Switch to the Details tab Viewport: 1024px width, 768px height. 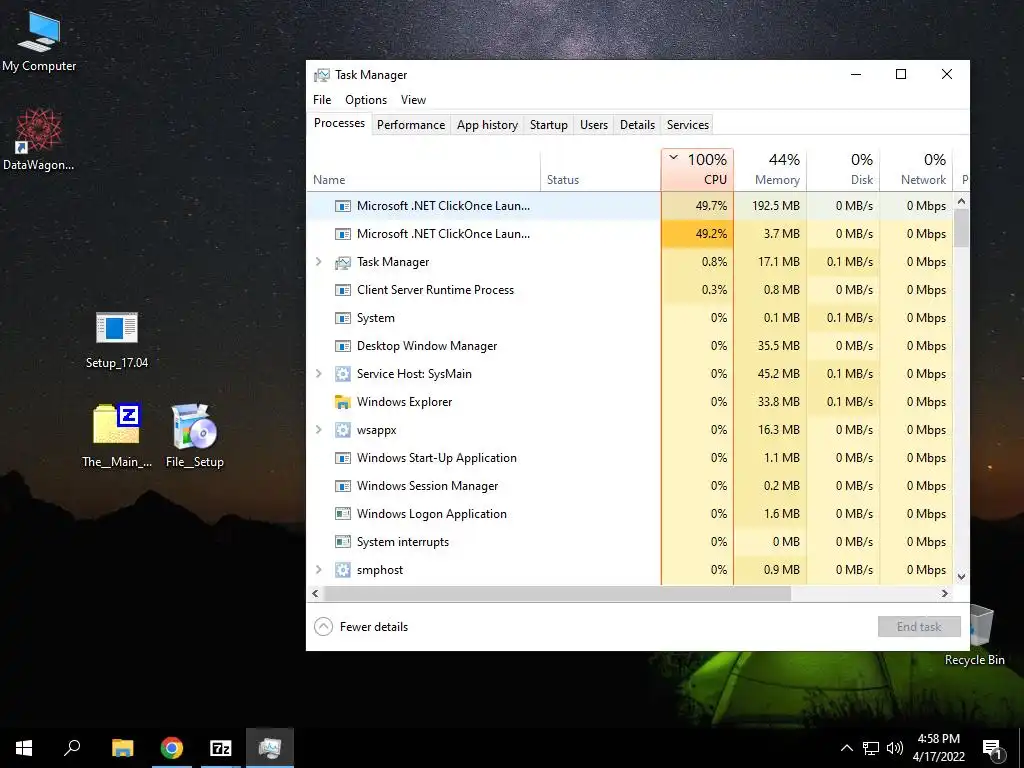tap(637, 125)
